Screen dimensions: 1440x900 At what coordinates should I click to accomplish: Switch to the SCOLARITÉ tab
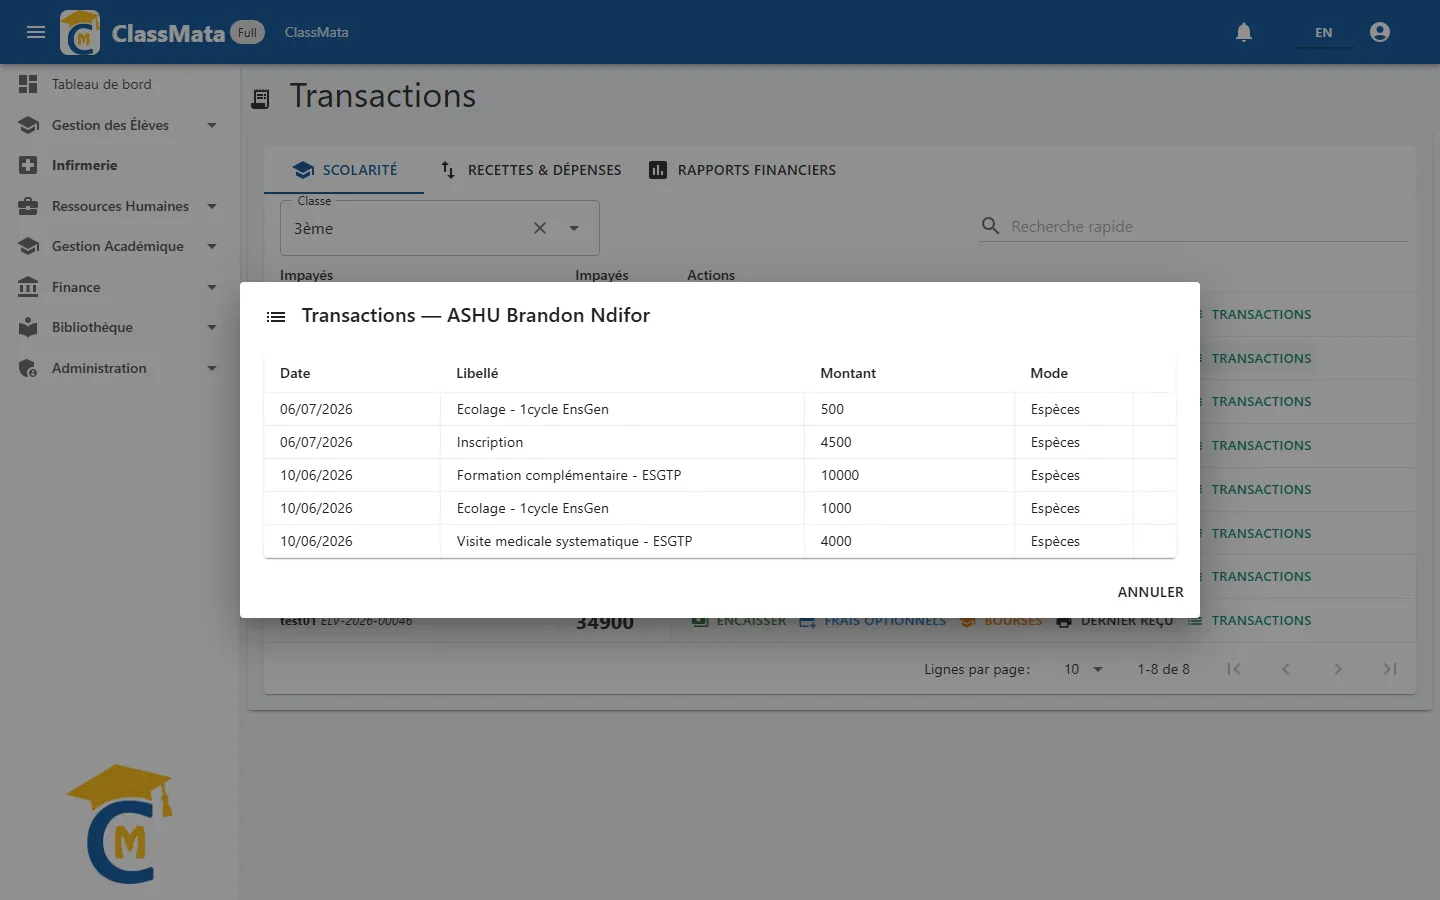pos(345,170)
